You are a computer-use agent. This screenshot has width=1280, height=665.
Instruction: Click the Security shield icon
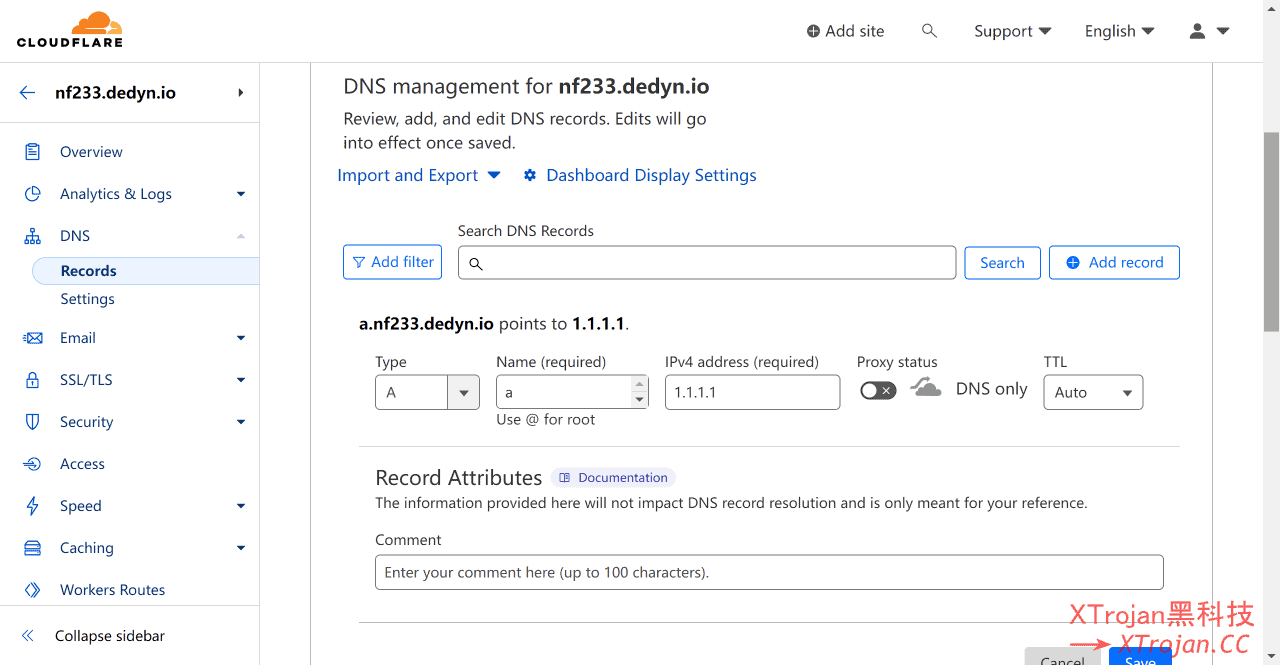pyautogui.click(x=33, y=422)
